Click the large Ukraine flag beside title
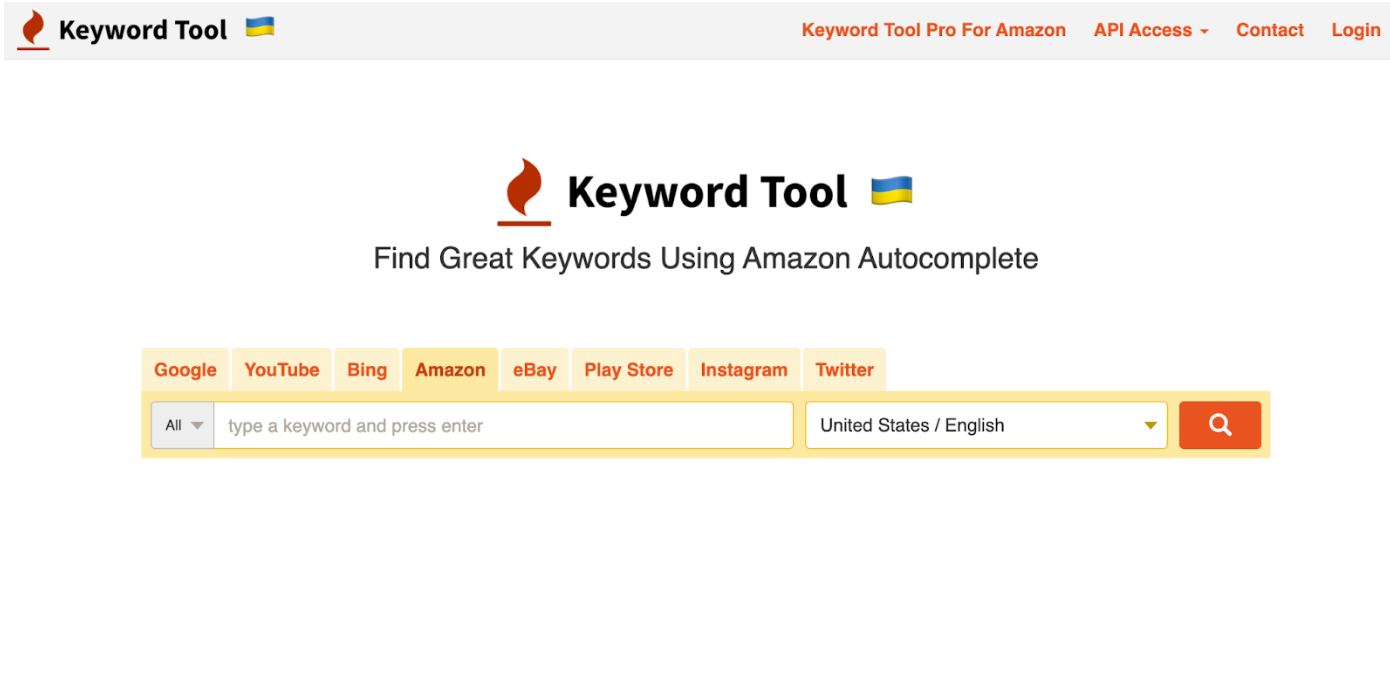Screen dimensions: 1390x694 [891, 190]
